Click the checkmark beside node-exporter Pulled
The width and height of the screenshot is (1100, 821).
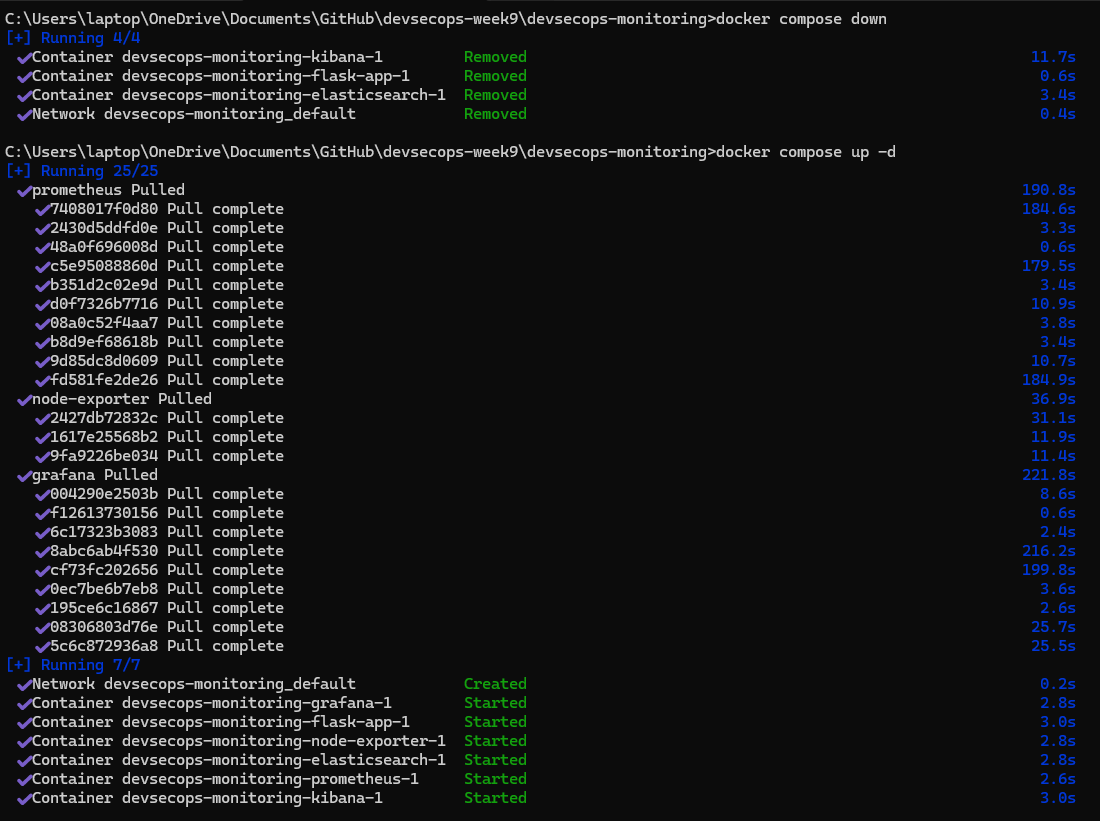pos(24,399)
